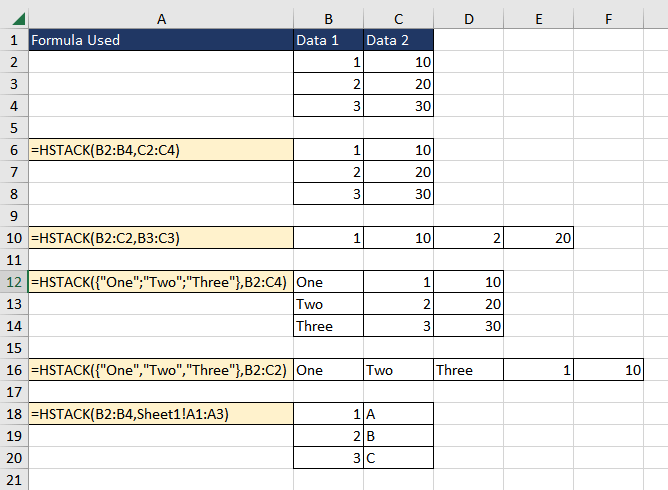668x490 pixels.
Task: Click cell F16 containing 10
Action: point(608,370)
